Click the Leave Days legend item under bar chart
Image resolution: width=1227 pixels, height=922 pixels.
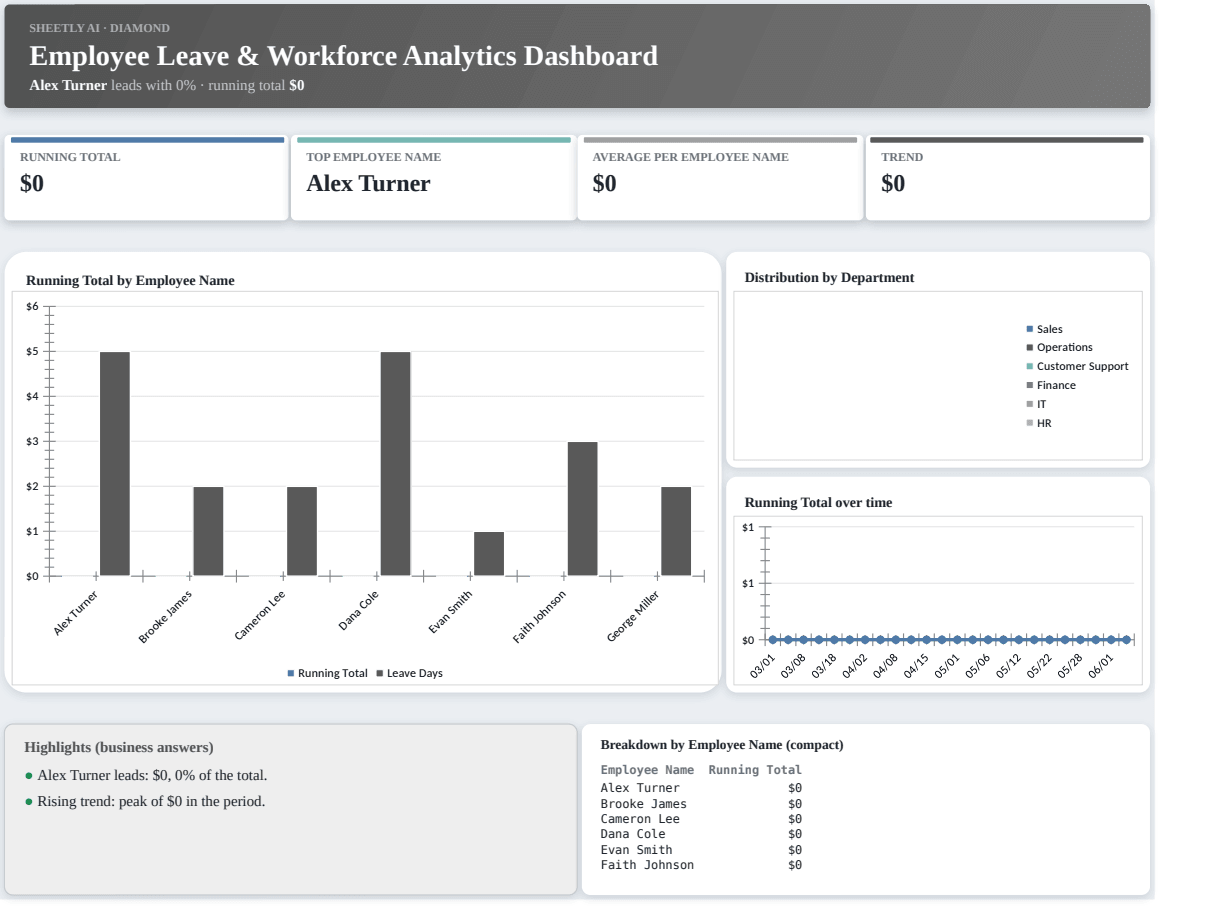[x=409, y=673]
